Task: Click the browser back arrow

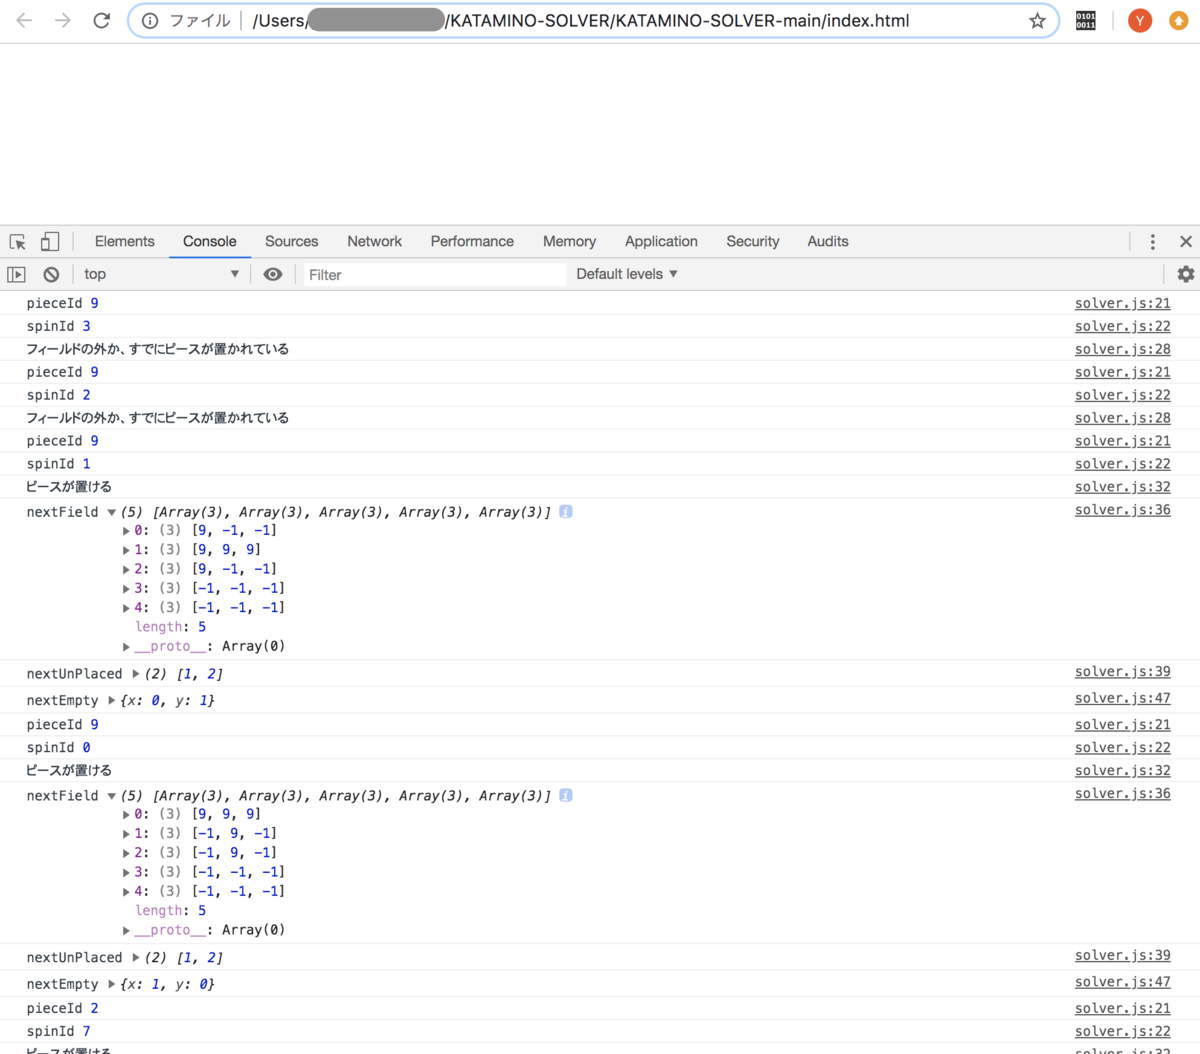Action: point(24,20)
